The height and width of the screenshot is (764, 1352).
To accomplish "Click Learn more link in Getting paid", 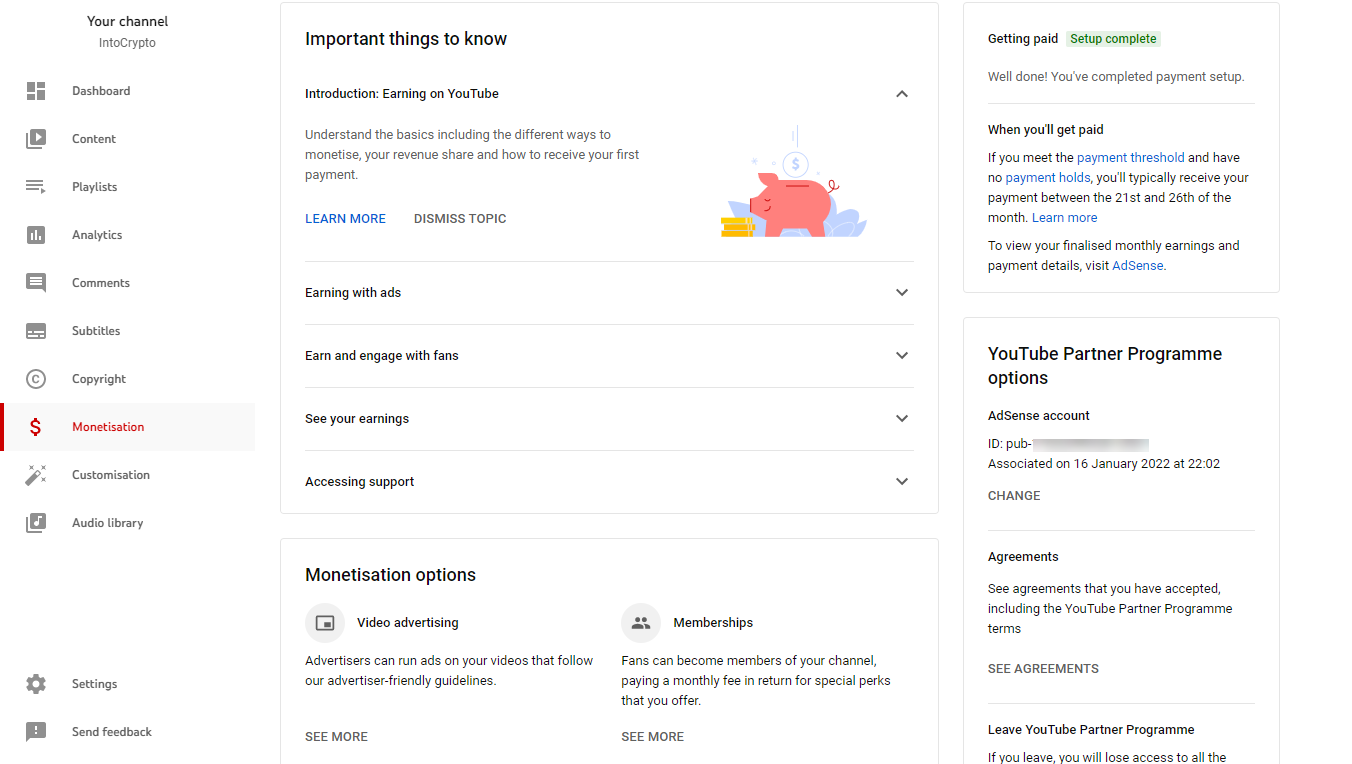I will click(1064, 218).
